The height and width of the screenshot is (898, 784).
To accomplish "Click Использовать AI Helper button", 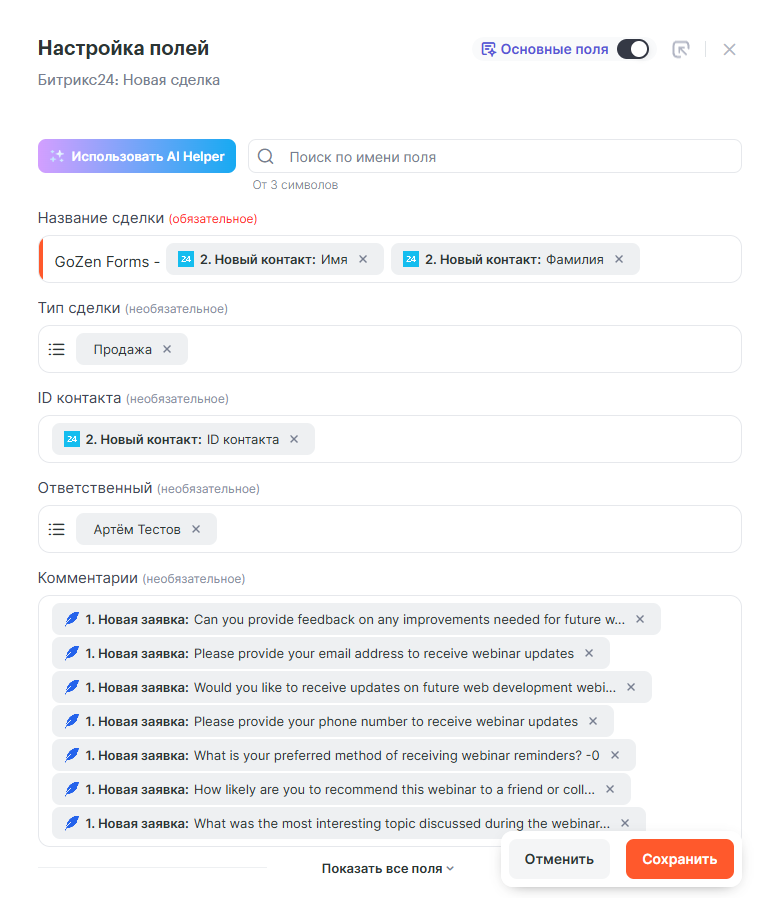I will (x=137, y=156).
